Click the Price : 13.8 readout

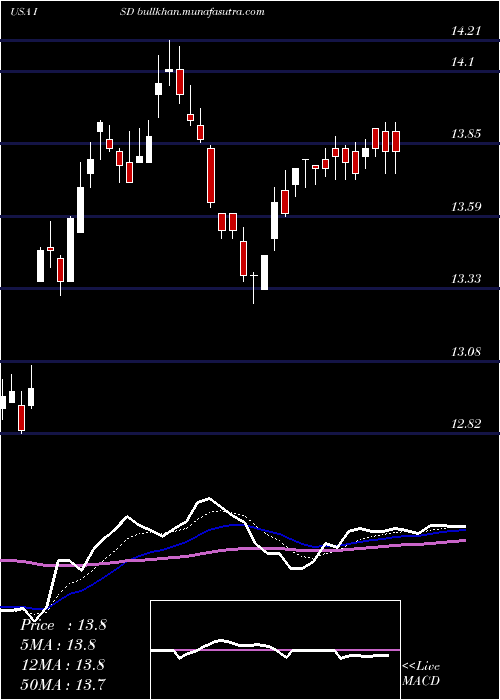click(63, 625)
